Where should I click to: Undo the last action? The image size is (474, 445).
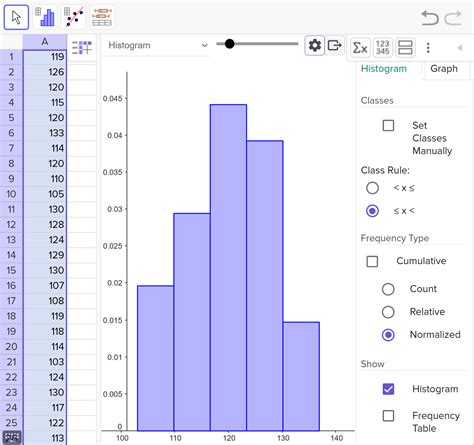coord(430,17)
